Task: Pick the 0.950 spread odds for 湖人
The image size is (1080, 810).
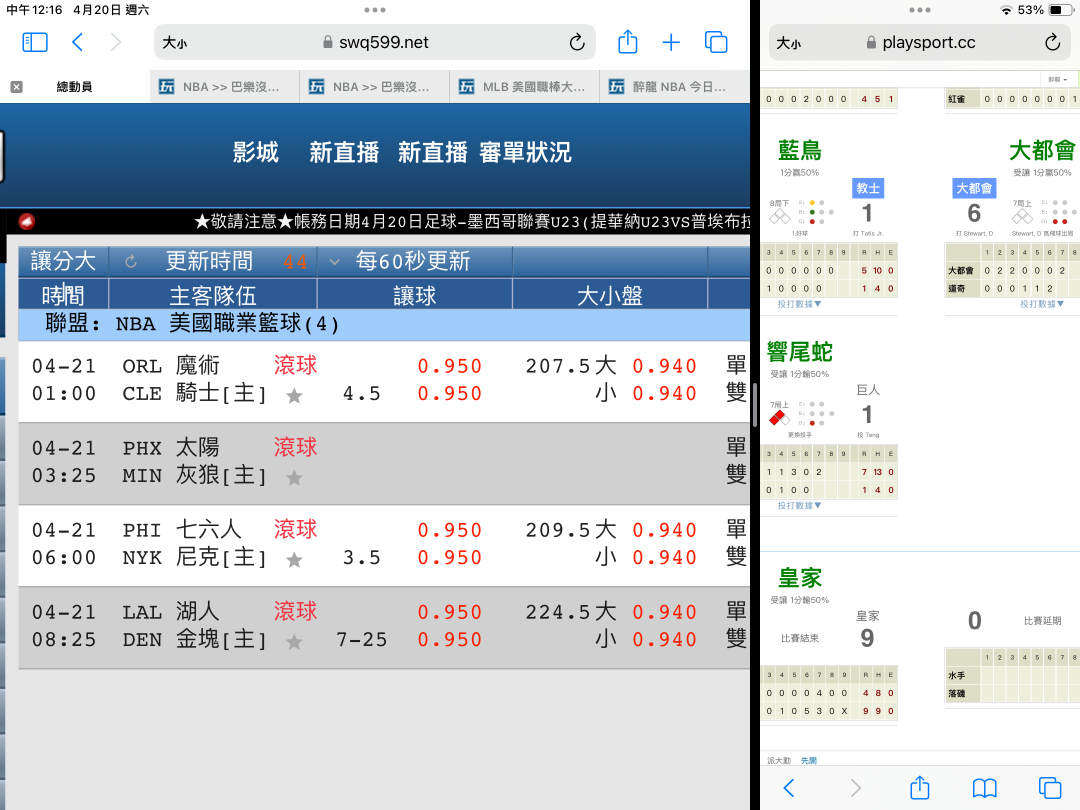Action: pyautogui.click(x=450, y=612)
